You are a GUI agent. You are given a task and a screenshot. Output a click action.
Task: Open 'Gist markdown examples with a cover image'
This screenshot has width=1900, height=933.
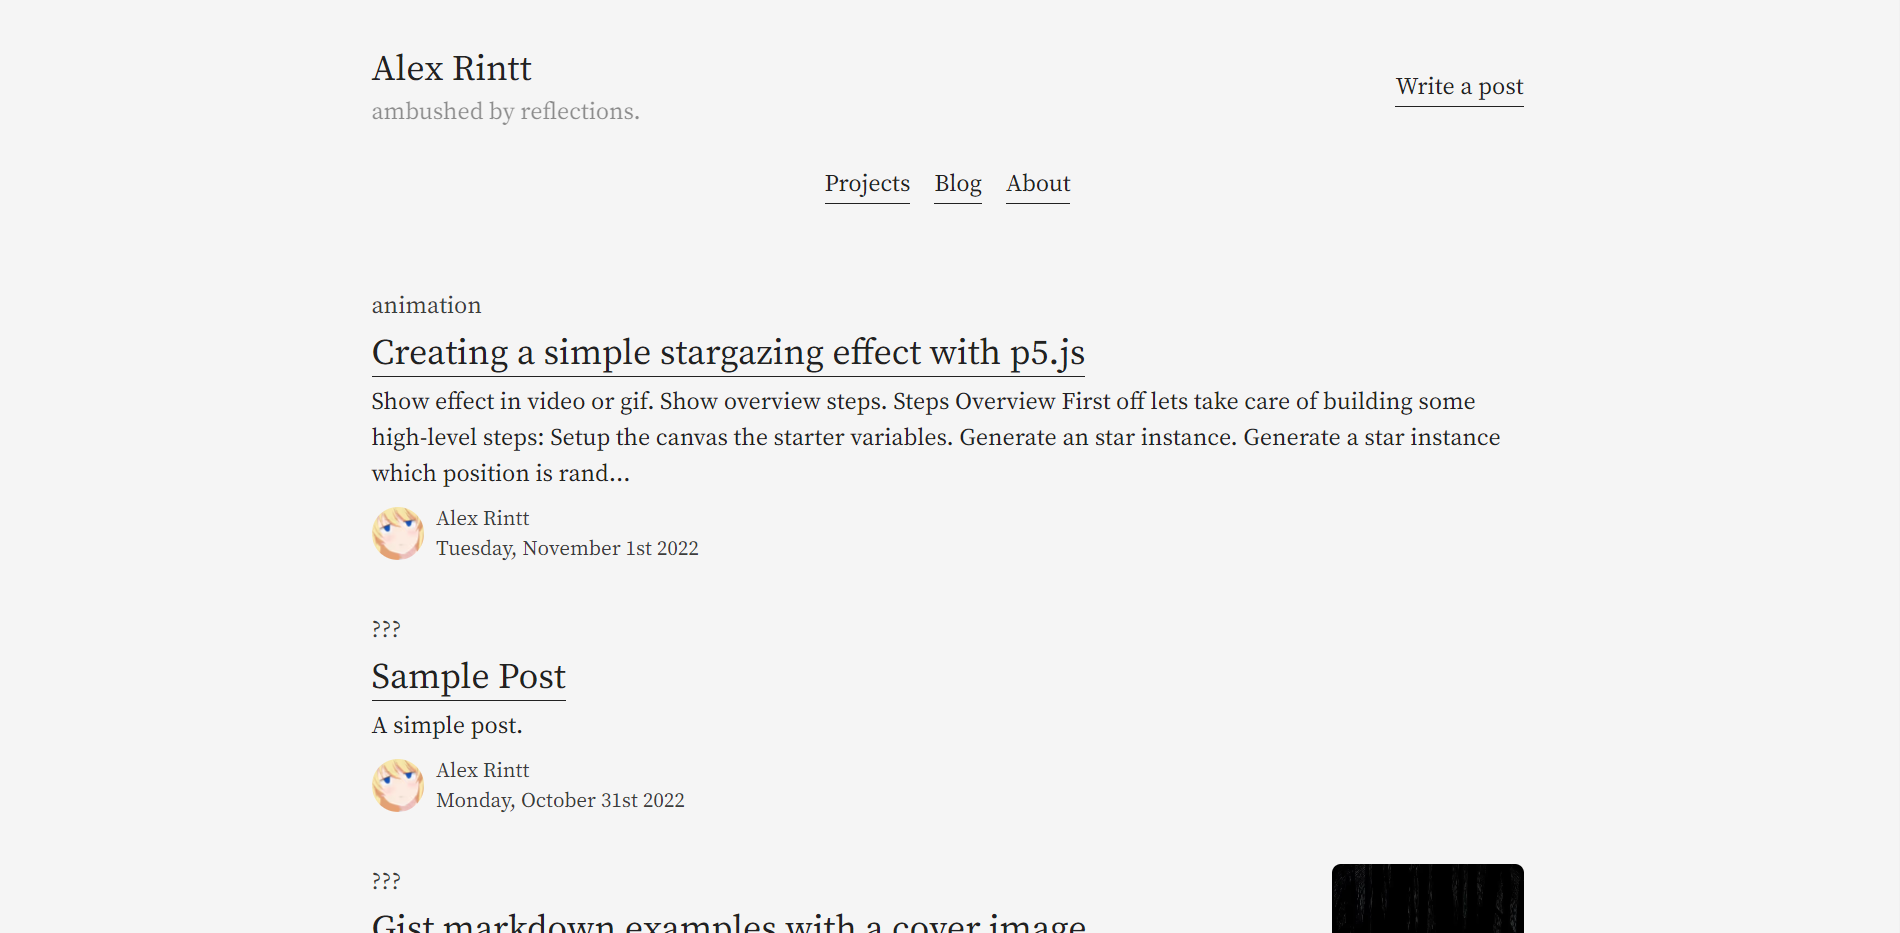tap(729, 922)
